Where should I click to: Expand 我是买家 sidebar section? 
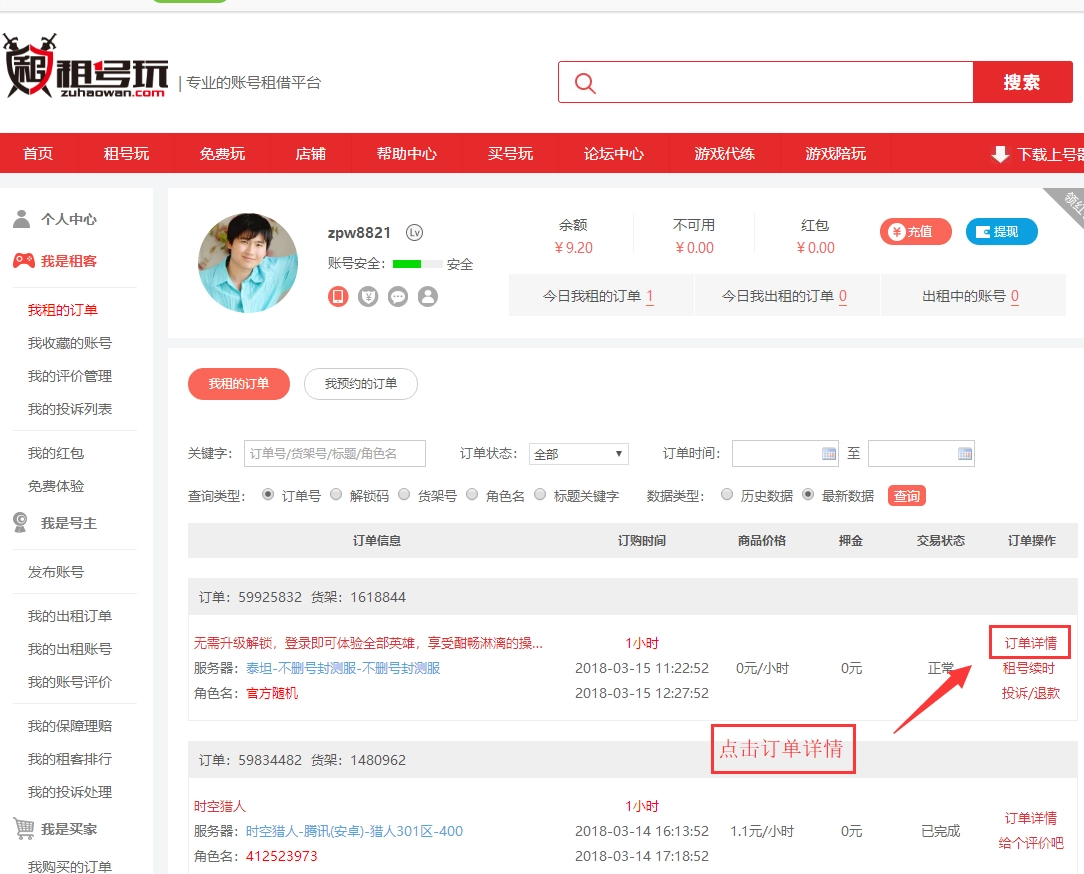pos(68,829)
